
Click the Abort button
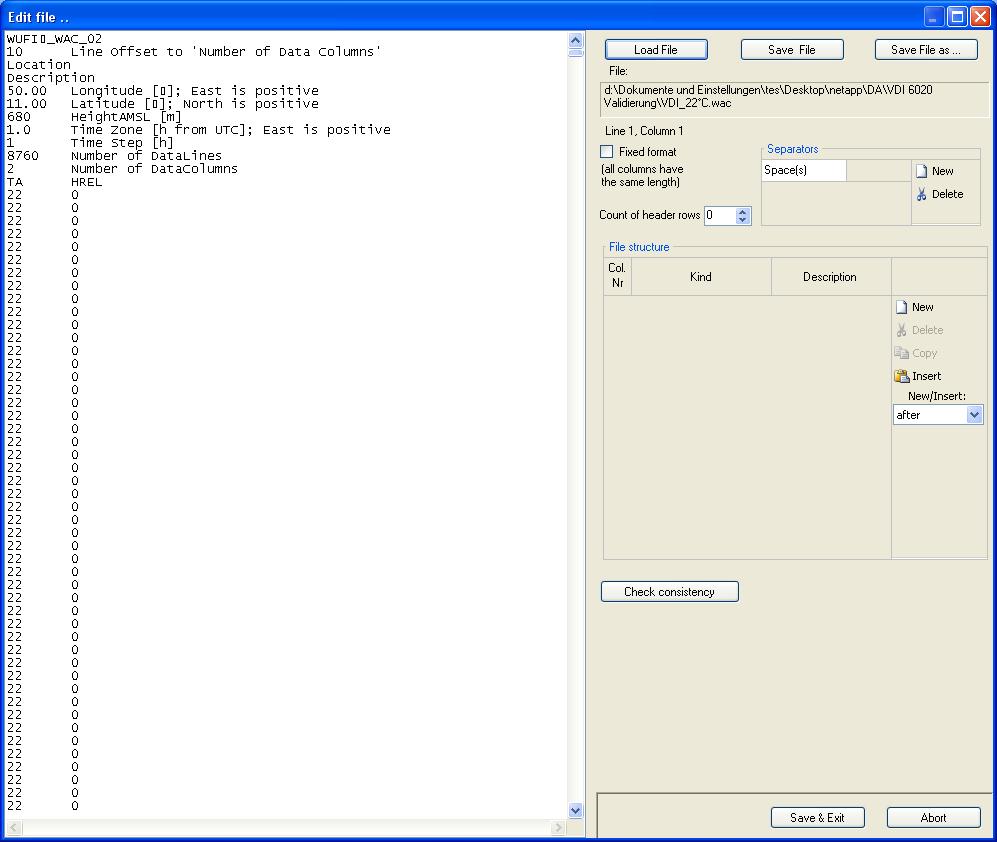click(933, 817)
